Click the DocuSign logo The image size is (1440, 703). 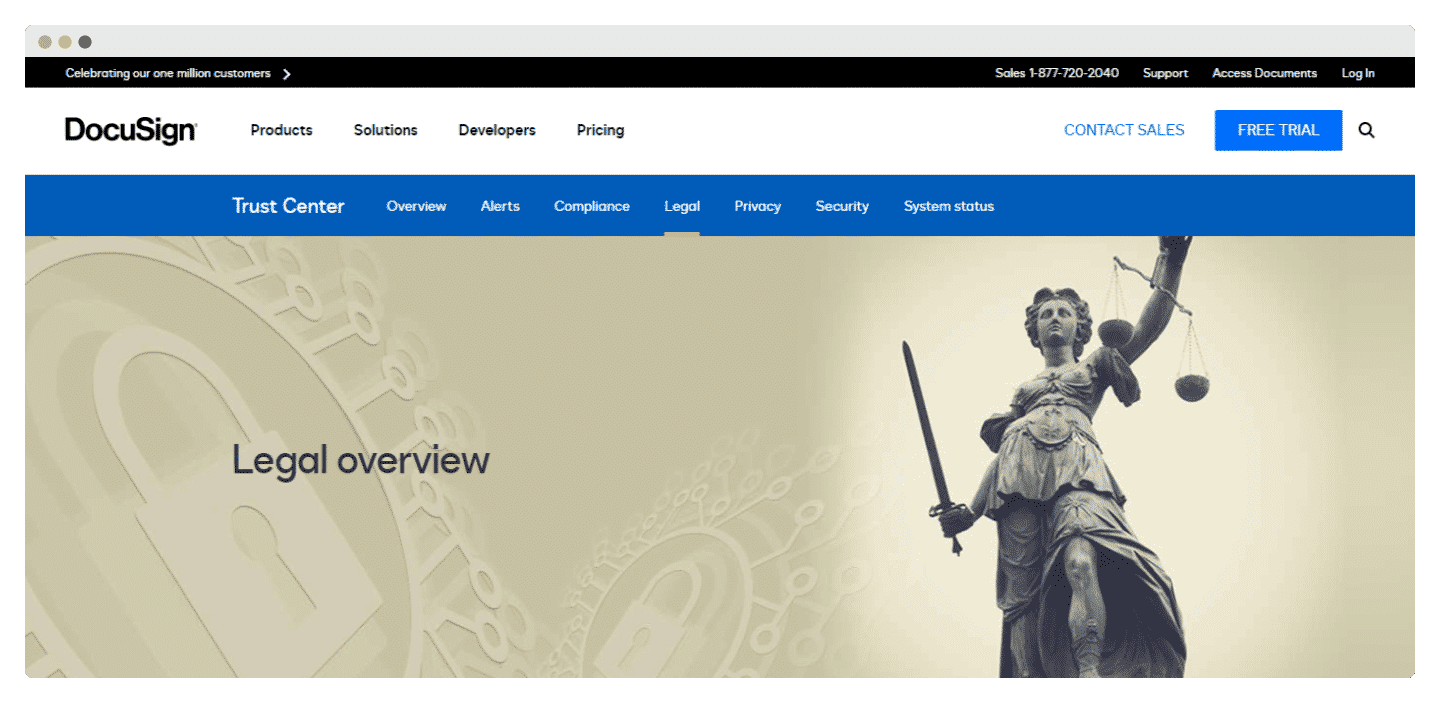(x=131, y=131)
